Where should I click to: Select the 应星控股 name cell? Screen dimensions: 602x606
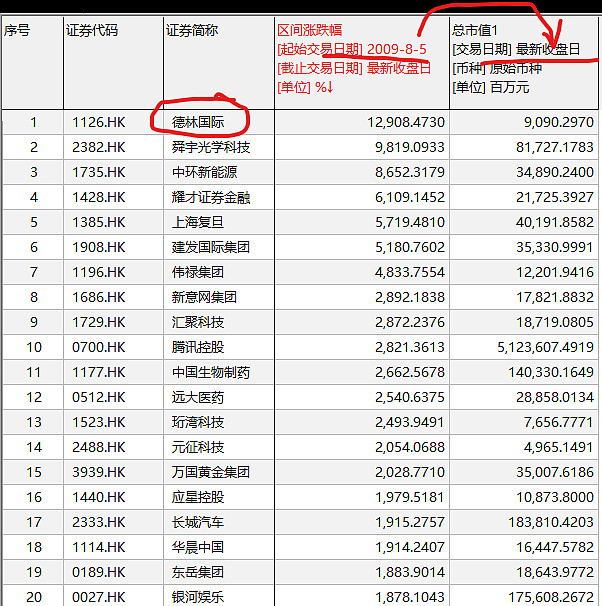click(x=198, y=497)
